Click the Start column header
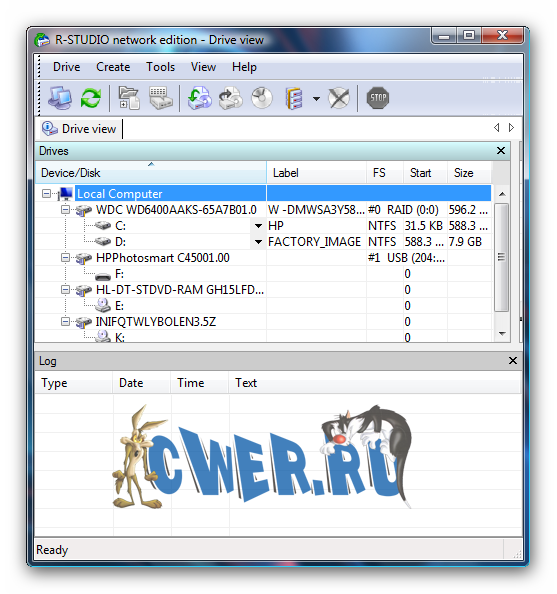This screenshot has height=594, width=557. (426, 173)
